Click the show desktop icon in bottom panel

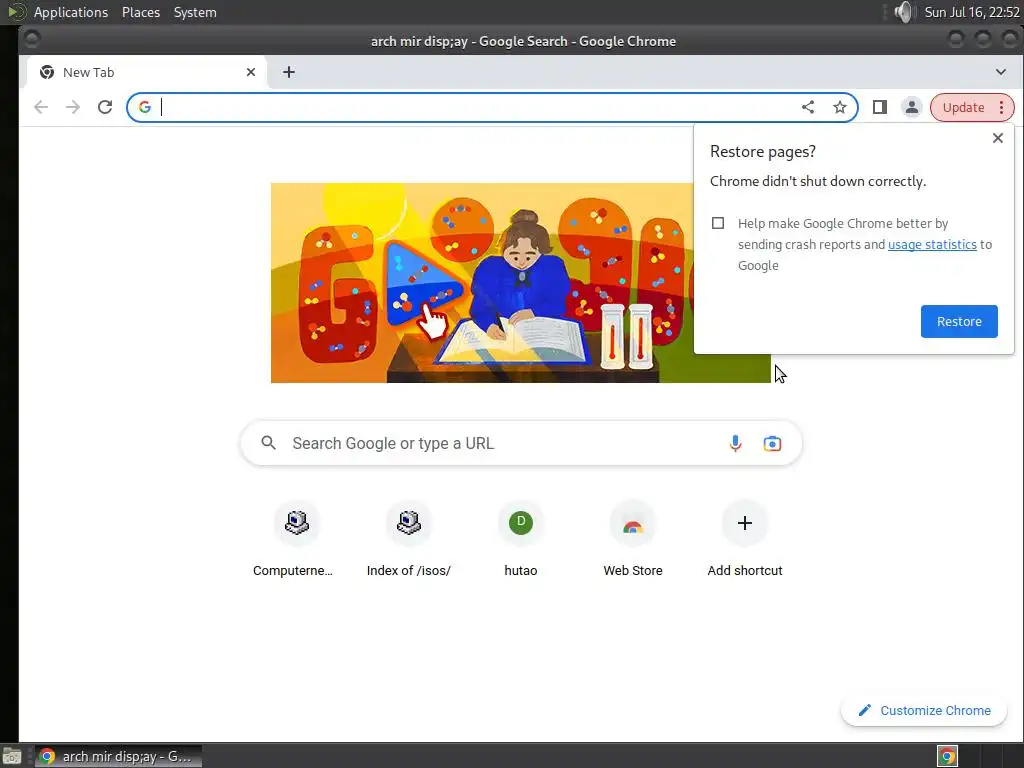point(12,756)
